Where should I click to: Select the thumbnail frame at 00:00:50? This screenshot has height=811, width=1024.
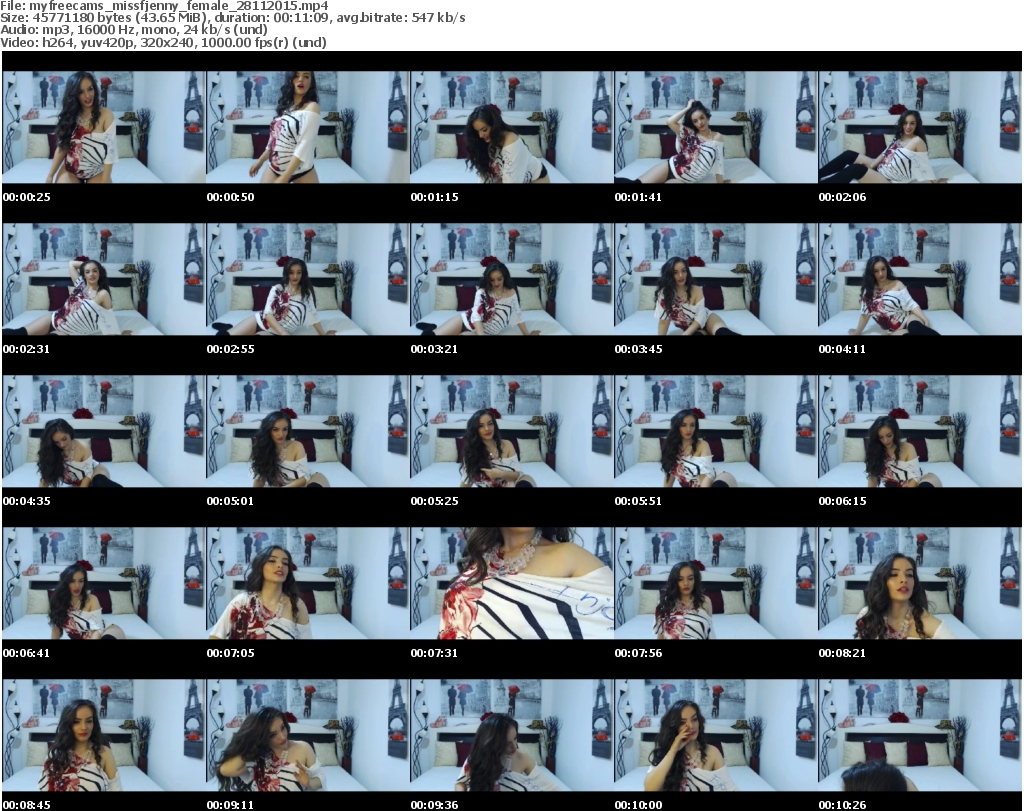(308, 127)
